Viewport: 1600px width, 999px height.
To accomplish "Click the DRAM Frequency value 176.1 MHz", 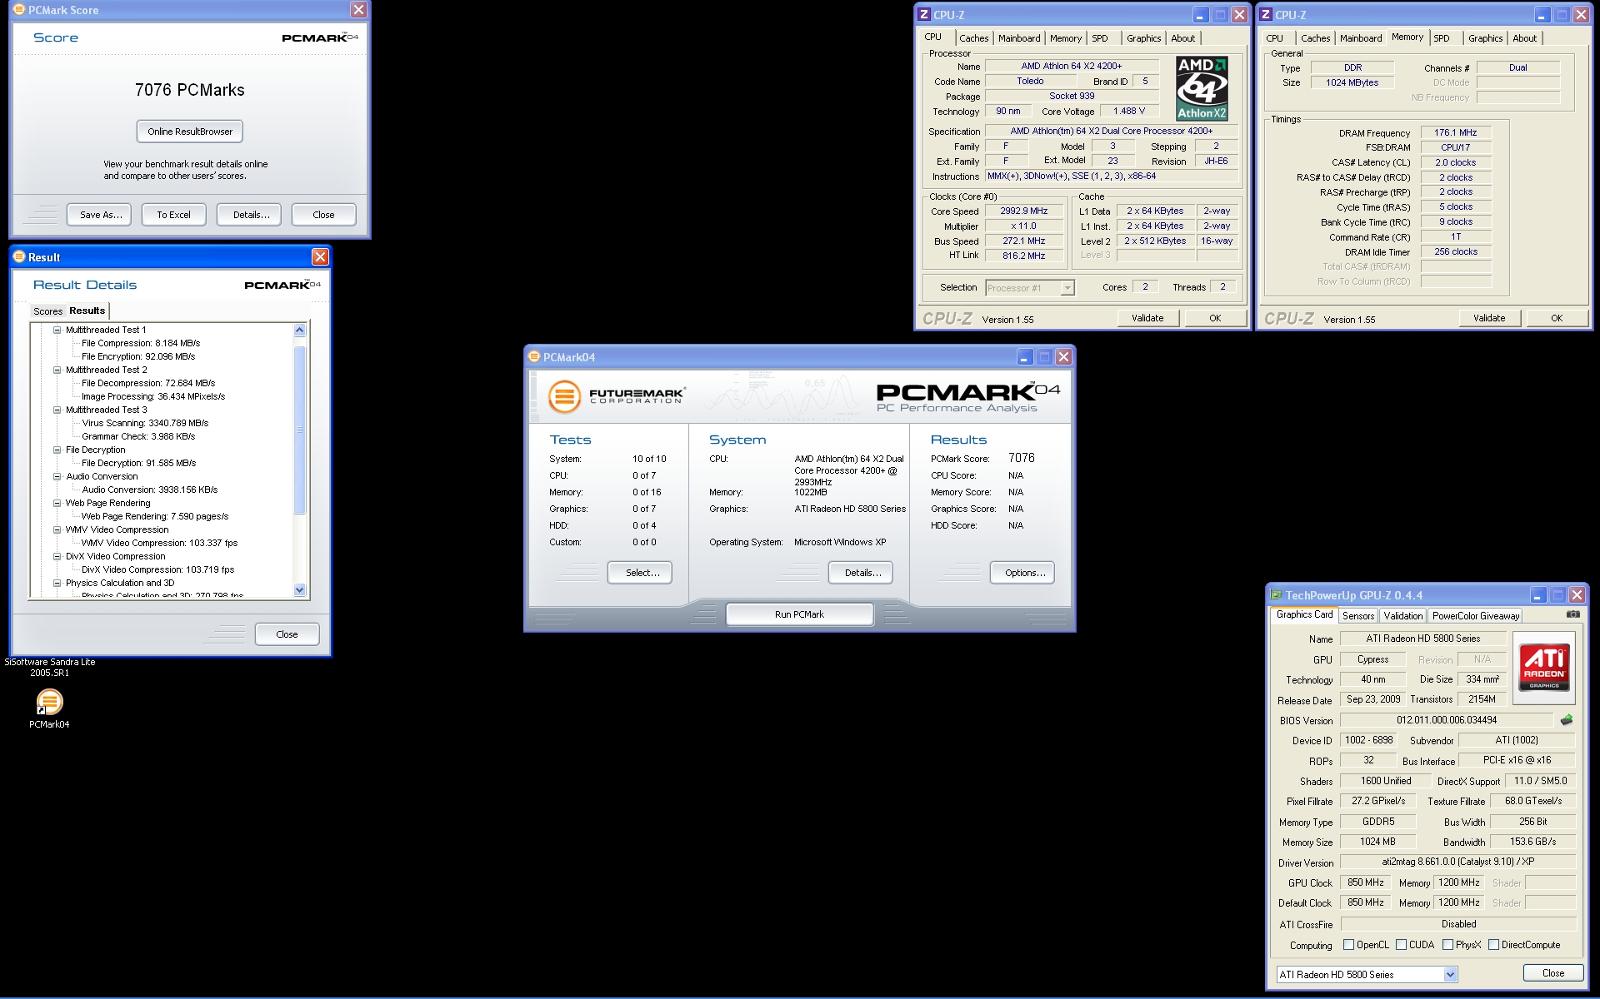I will tap(1455, 132).
